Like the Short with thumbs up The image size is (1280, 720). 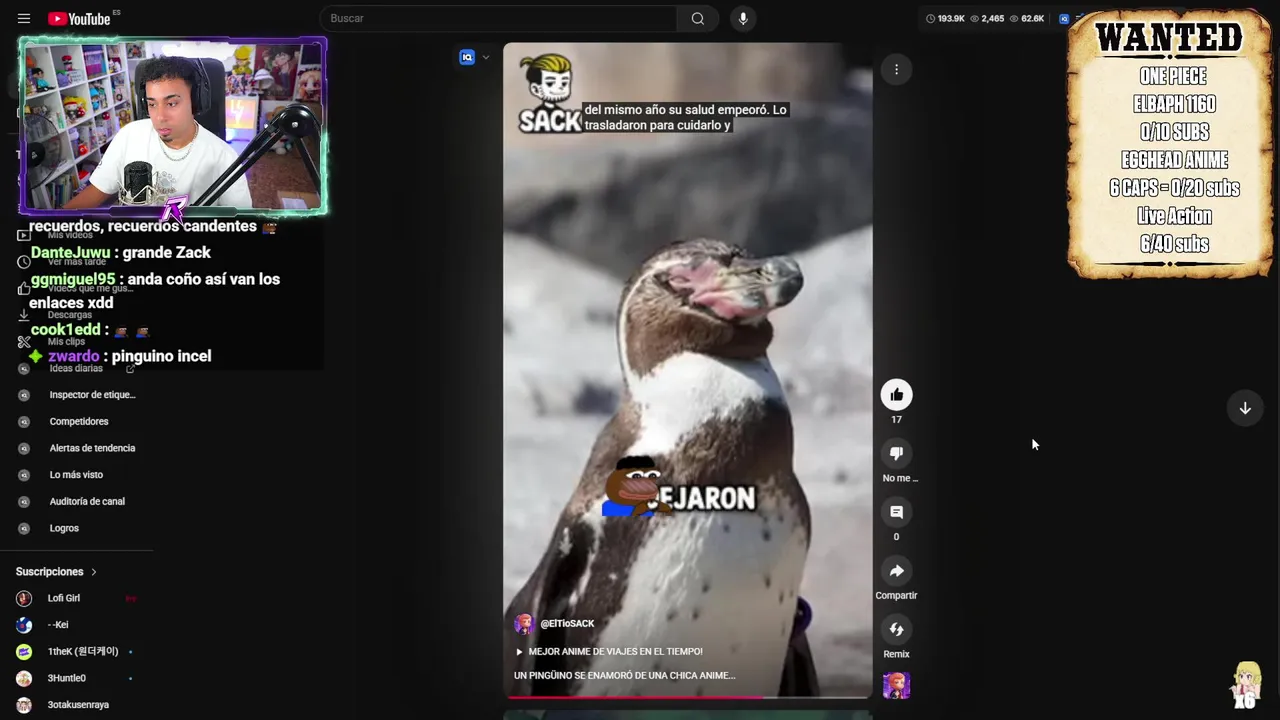point(896,395)
